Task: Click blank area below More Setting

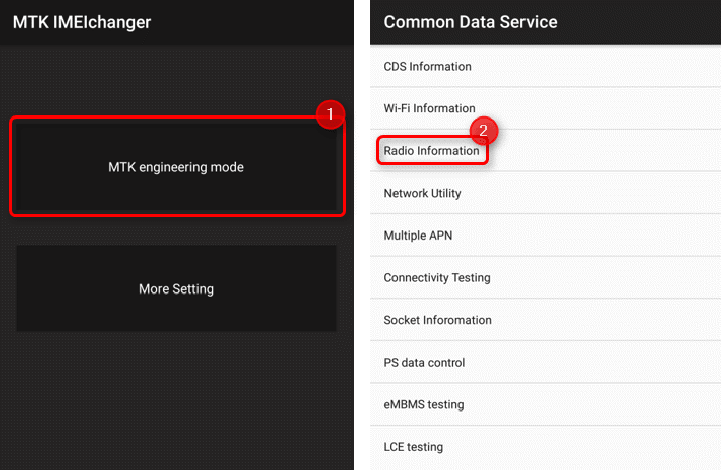Action: tap(177, 400)
